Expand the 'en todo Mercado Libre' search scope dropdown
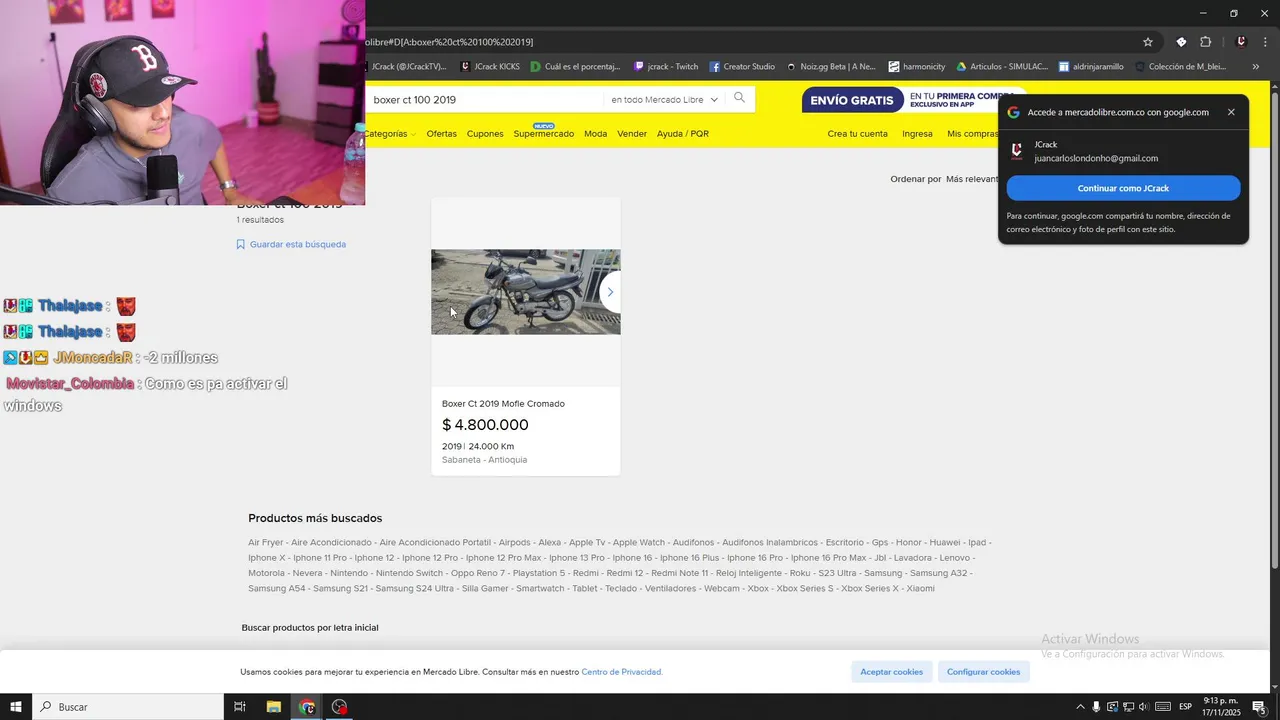The image size is (1280, 720). coord(665,100)
